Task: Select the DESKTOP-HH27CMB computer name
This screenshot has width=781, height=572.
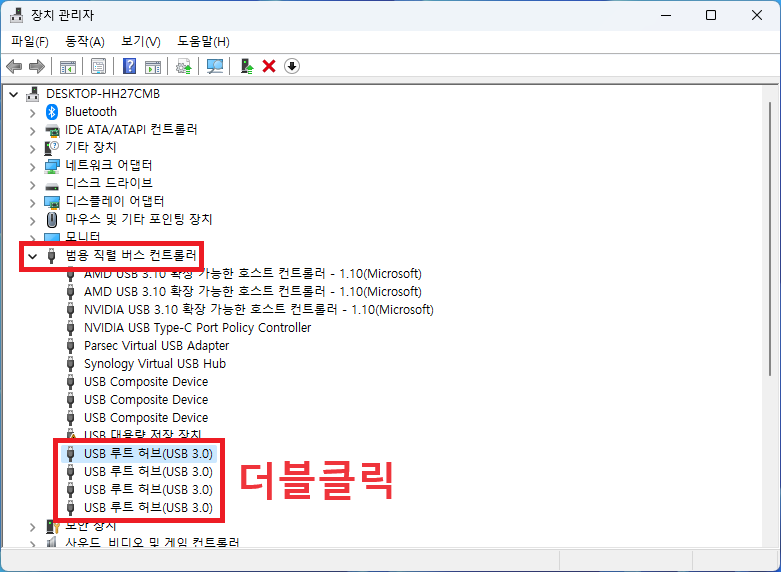Action: [103, 94]
